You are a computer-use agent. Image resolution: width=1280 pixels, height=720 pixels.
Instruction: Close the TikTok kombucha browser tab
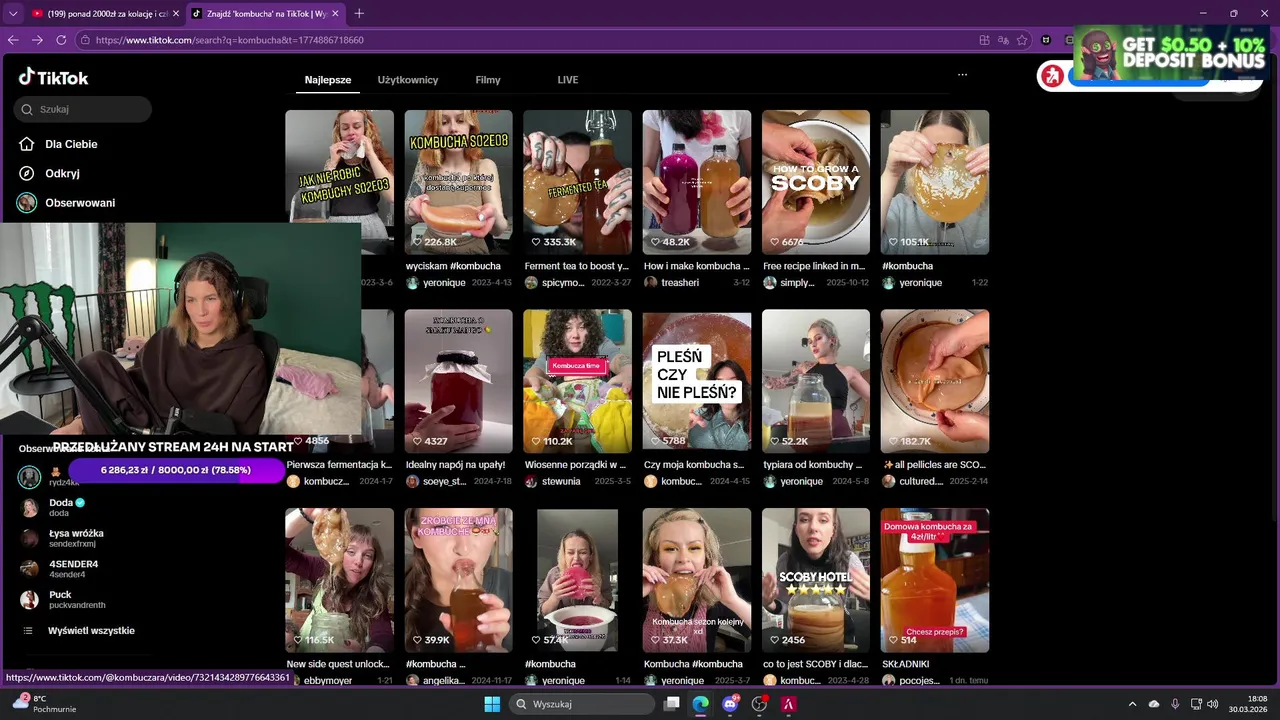tap(335, 13)
